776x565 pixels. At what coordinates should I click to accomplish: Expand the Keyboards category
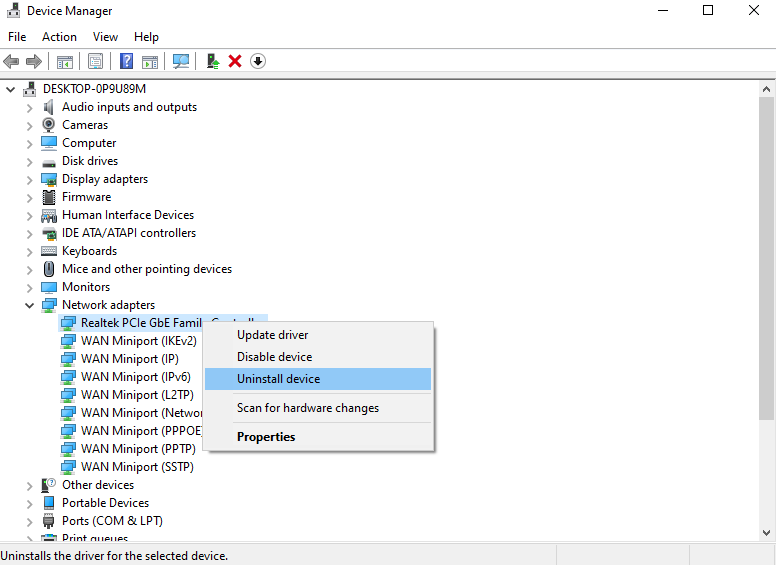tap(29, 251)
